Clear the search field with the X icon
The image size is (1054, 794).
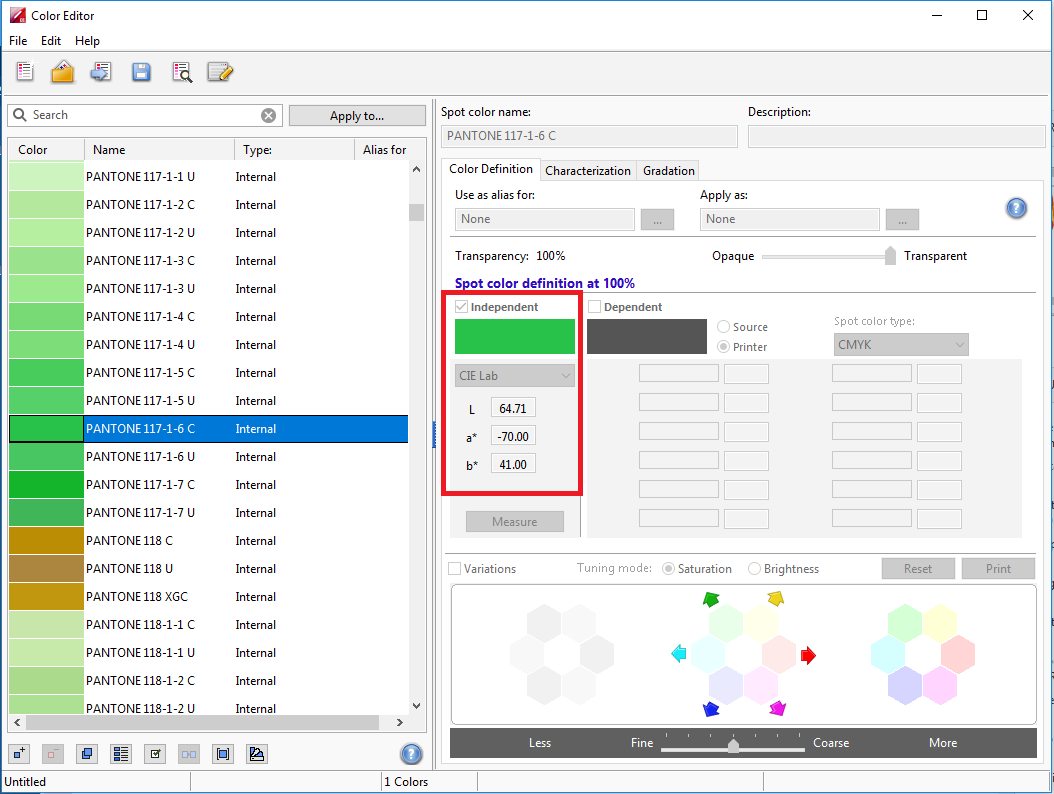[x=268, y=116]
